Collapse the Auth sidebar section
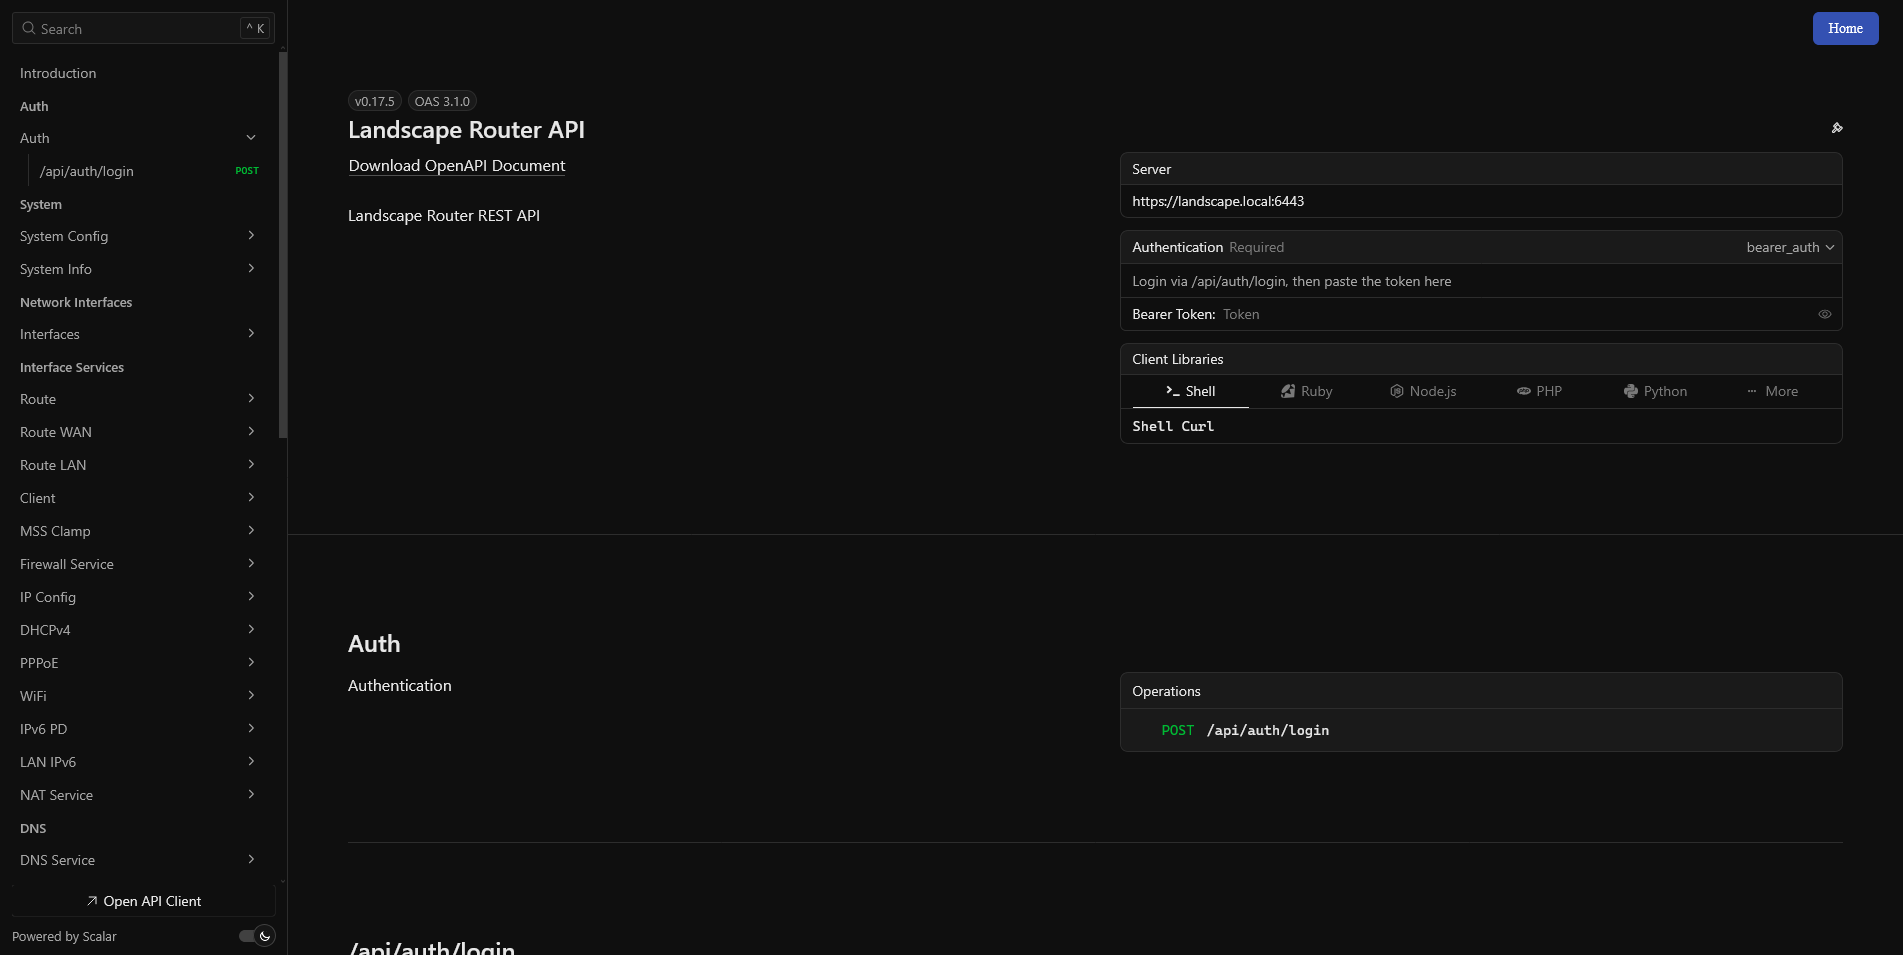 coord(251,138)
